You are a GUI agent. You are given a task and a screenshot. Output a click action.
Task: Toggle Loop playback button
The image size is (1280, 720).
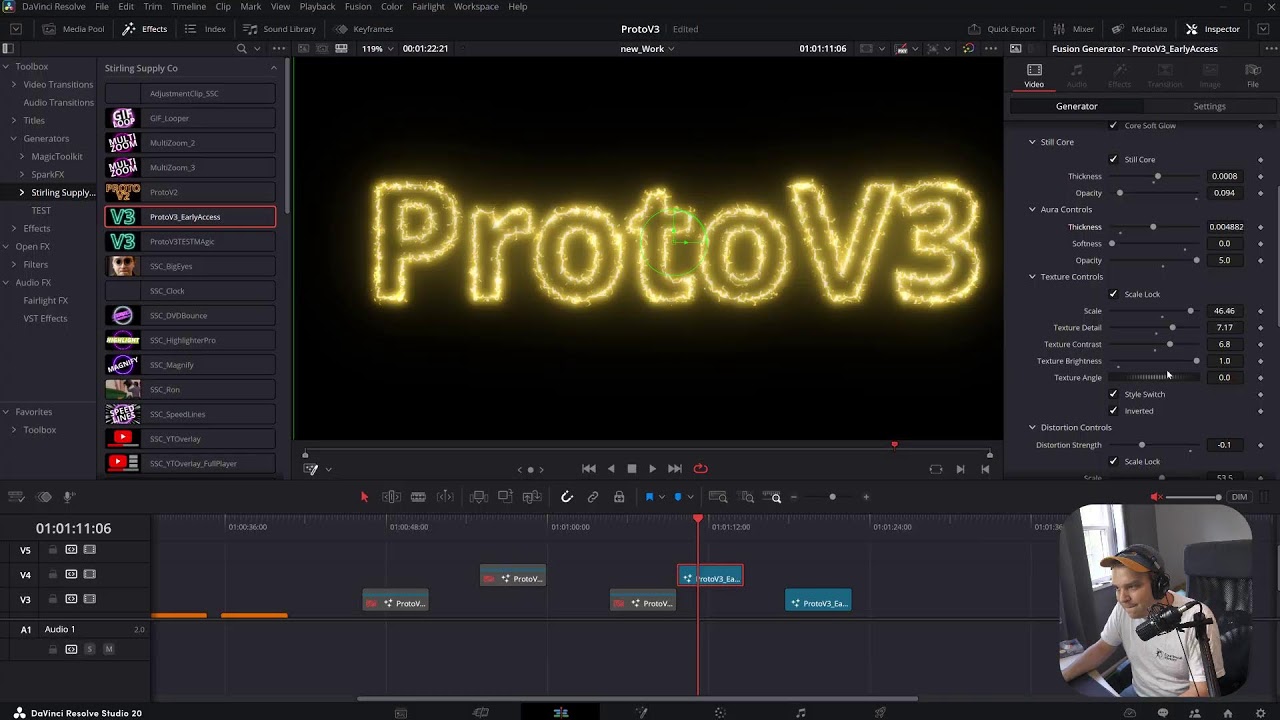tap(701, 468)
